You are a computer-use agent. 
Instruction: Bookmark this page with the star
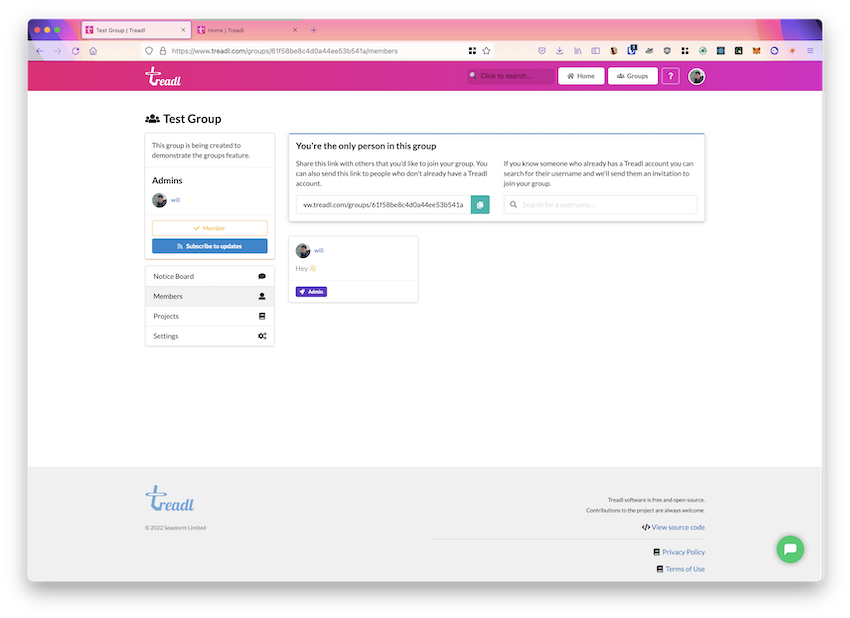pyautogui.click(x=486, y=51)
